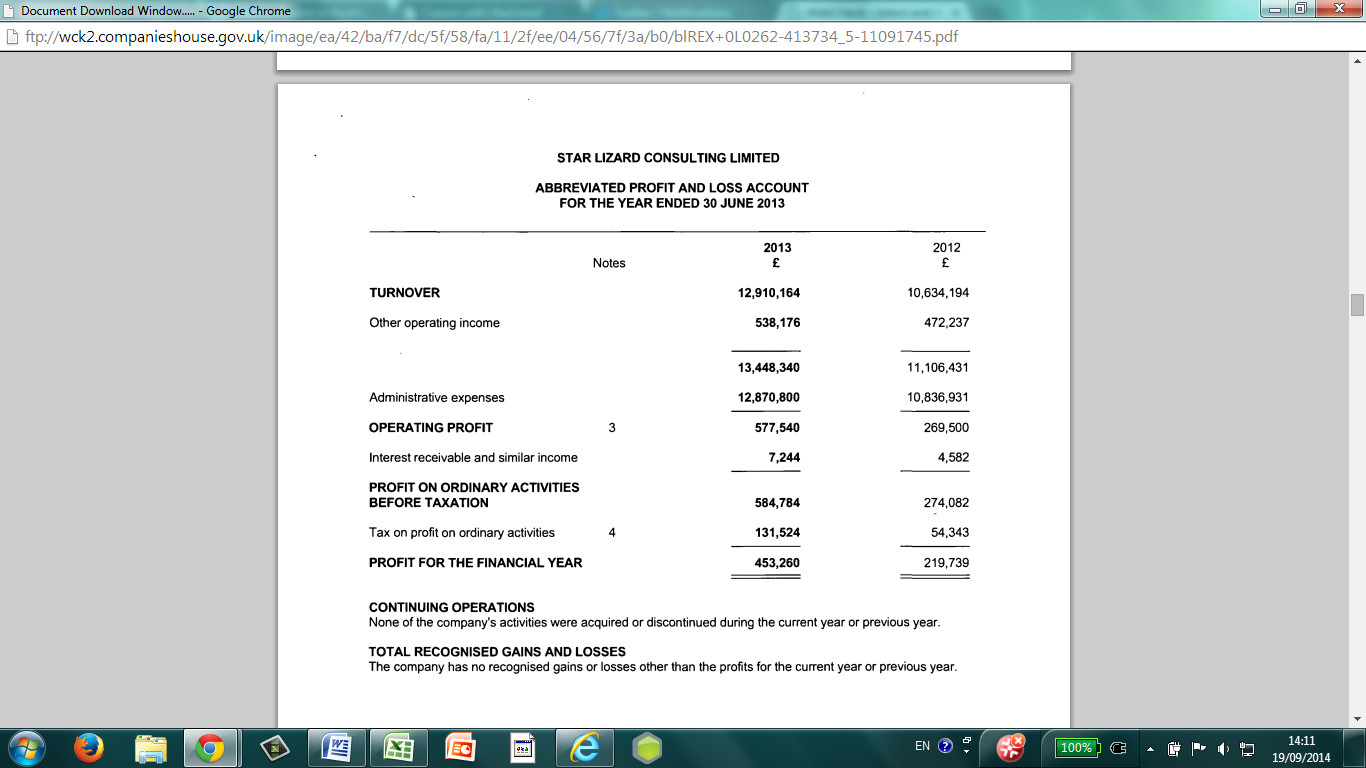Click the 2012 turnover value 10,634,194

coord(937,293)
